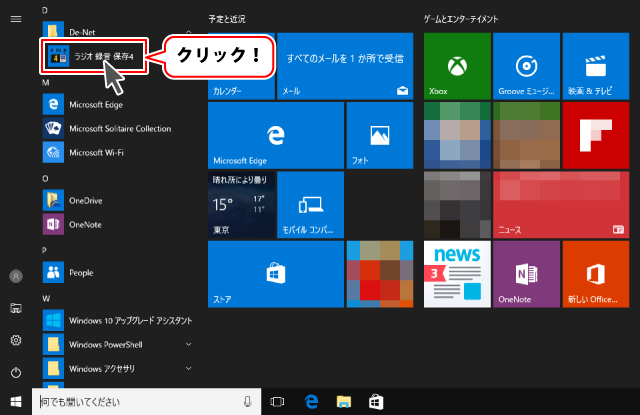Click the Windows Start button
Viewport: 640px width, 415px height.
coord(16,402)
